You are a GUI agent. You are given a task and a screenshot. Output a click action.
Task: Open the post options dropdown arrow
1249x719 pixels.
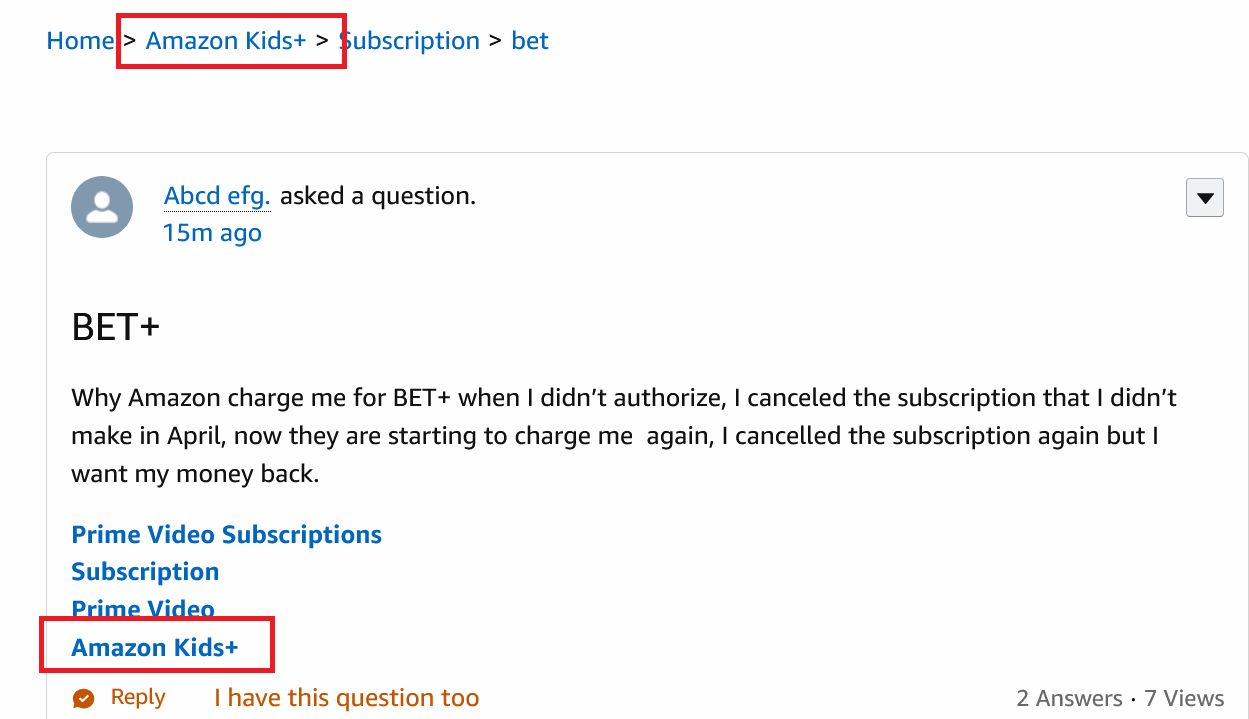(x=1205, y=198)
